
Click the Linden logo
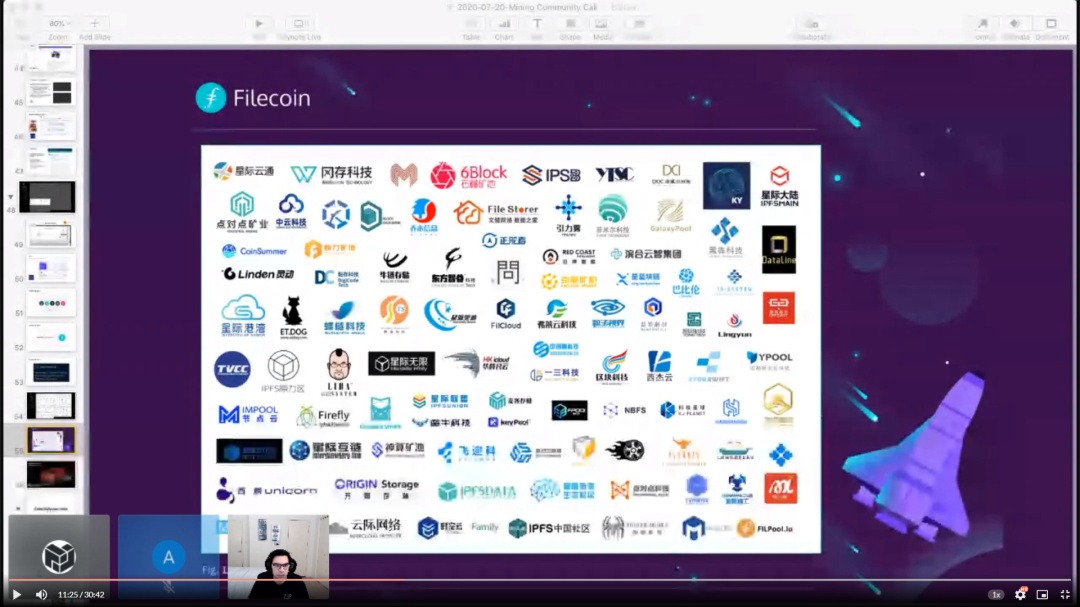tap(258, 274)
